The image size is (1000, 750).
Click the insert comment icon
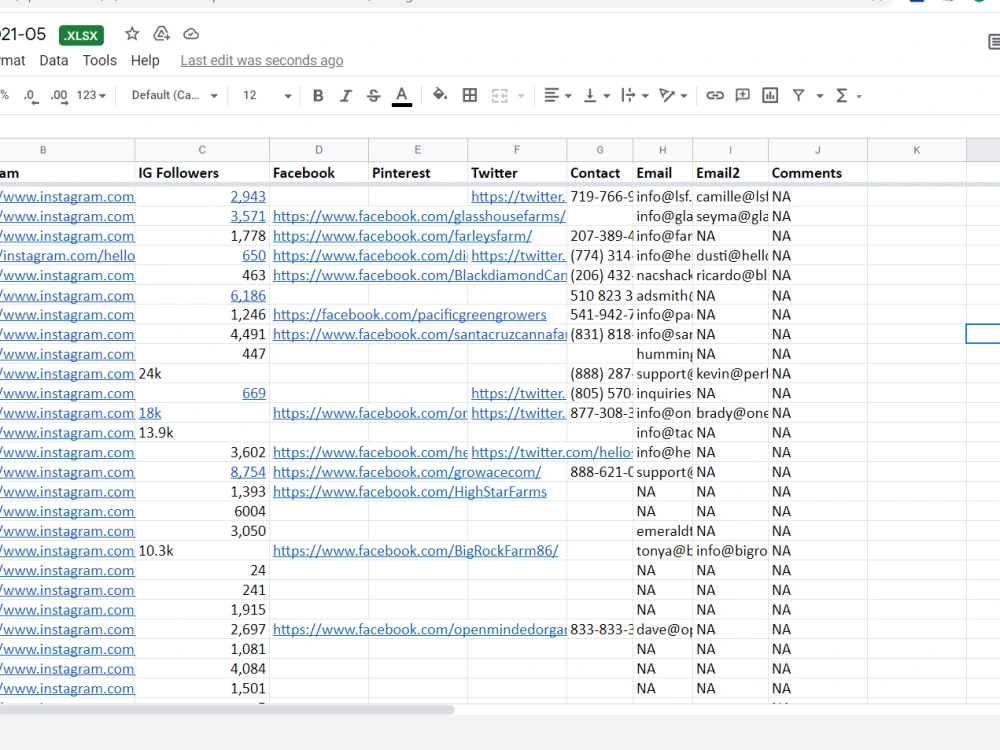742,96
